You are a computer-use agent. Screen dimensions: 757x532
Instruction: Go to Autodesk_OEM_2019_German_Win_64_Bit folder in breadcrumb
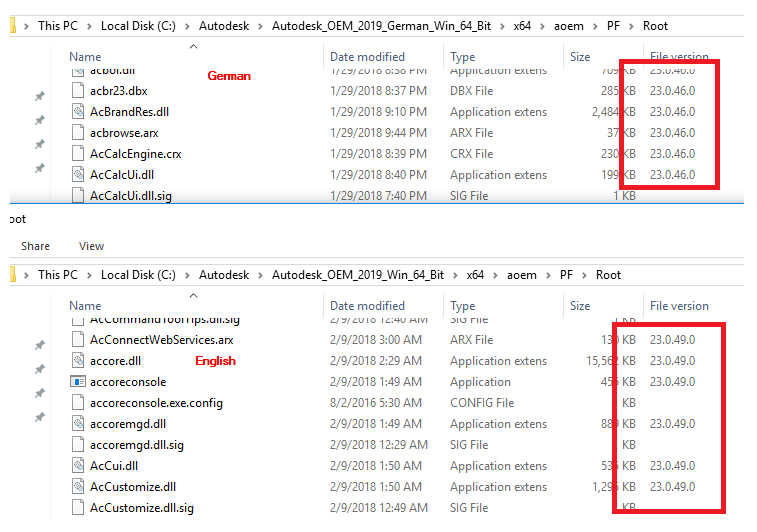[381, 26]
